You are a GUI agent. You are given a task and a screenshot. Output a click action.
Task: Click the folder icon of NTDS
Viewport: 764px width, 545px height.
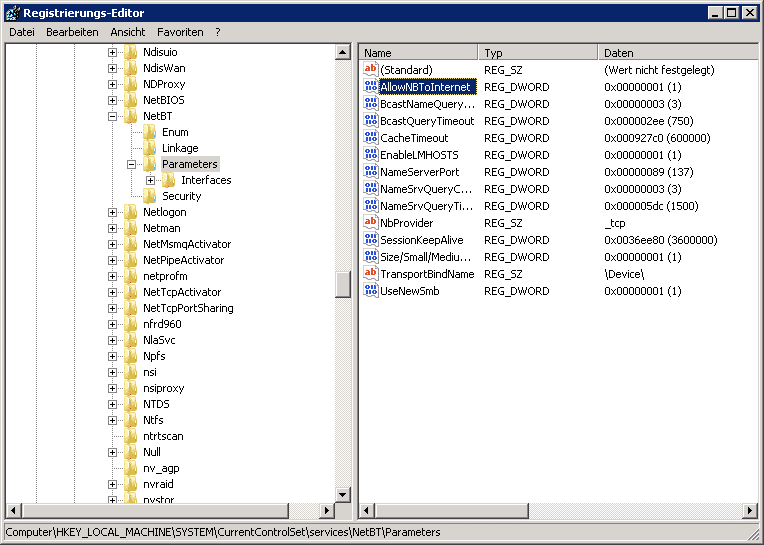(x=131, y=404)
